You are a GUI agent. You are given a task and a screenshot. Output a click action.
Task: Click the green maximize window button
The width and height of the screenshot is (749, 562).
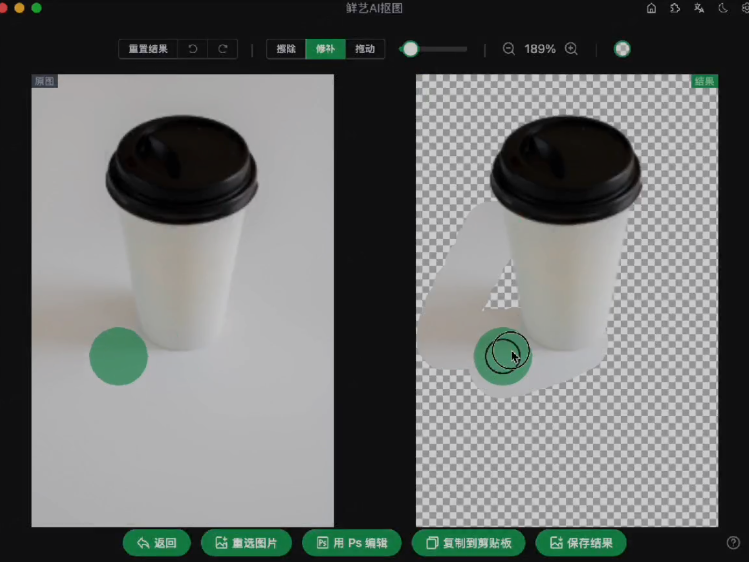click(x=36, y=8)
